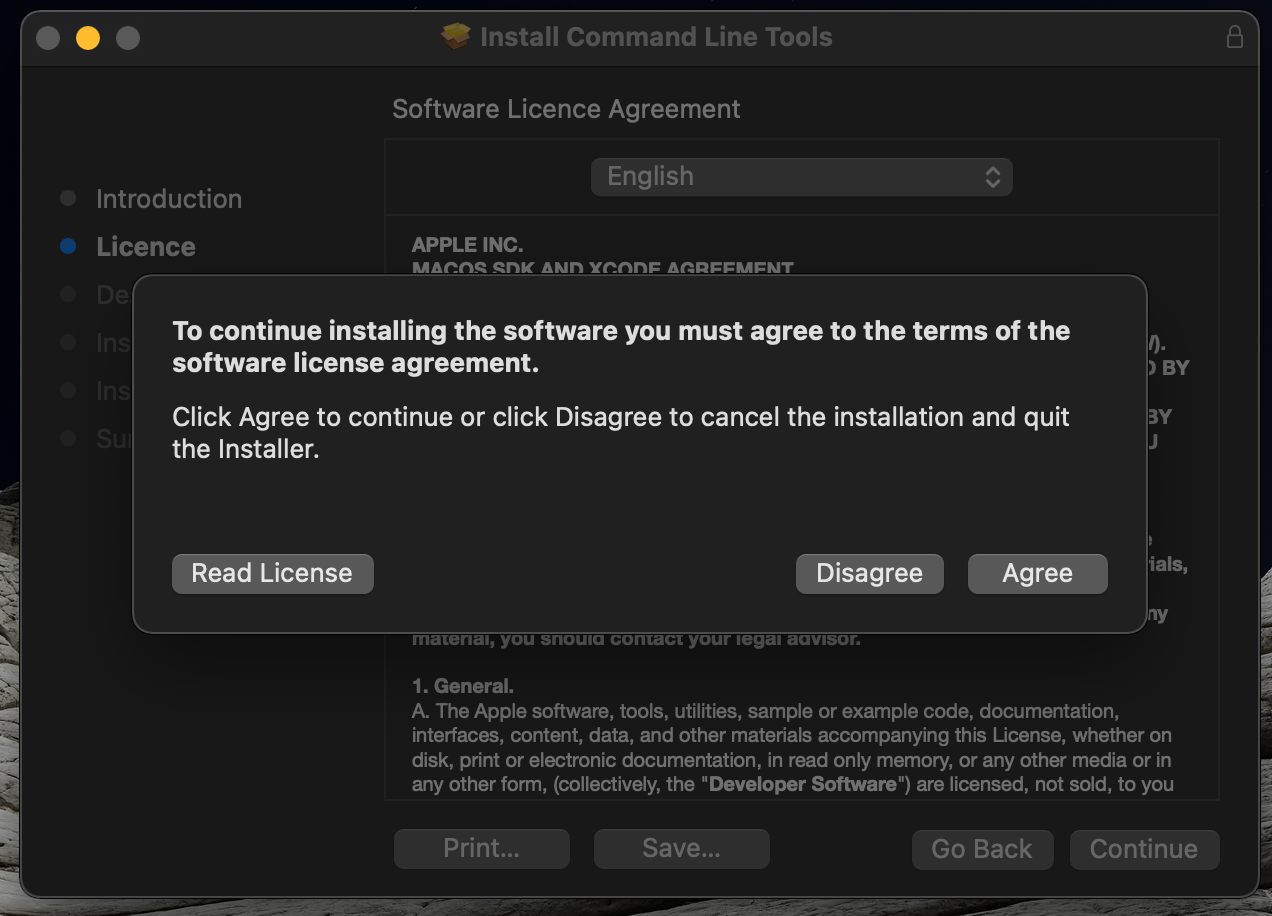
Task: Click the Print... button
Action: click(x=482, y=849)
